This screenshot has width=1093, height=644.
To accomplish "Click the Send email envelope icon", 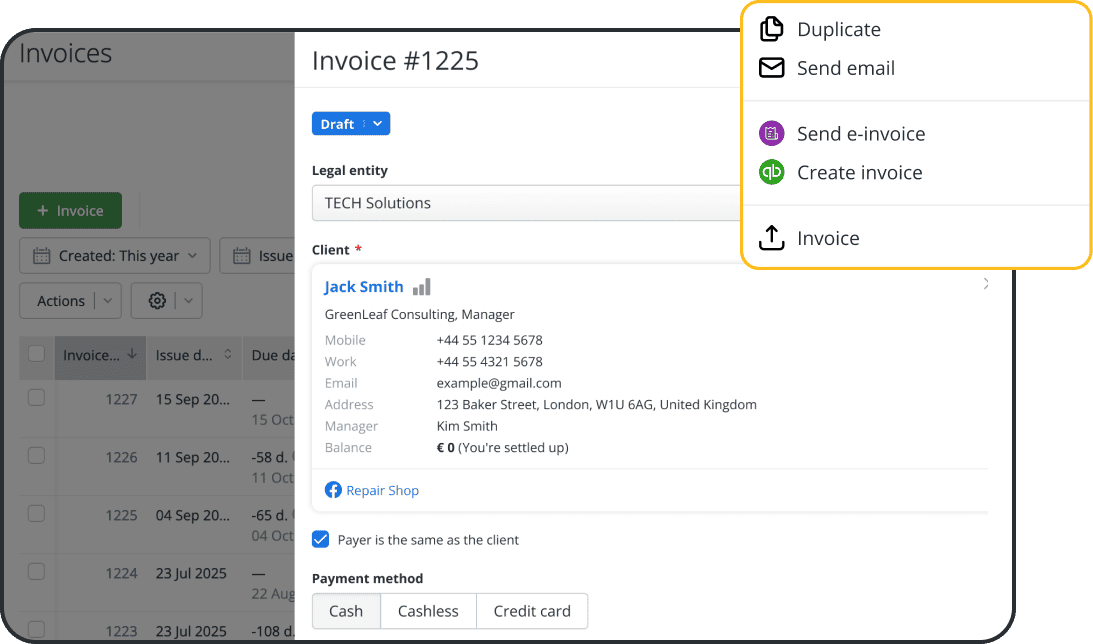I will (x=771, y=68).
